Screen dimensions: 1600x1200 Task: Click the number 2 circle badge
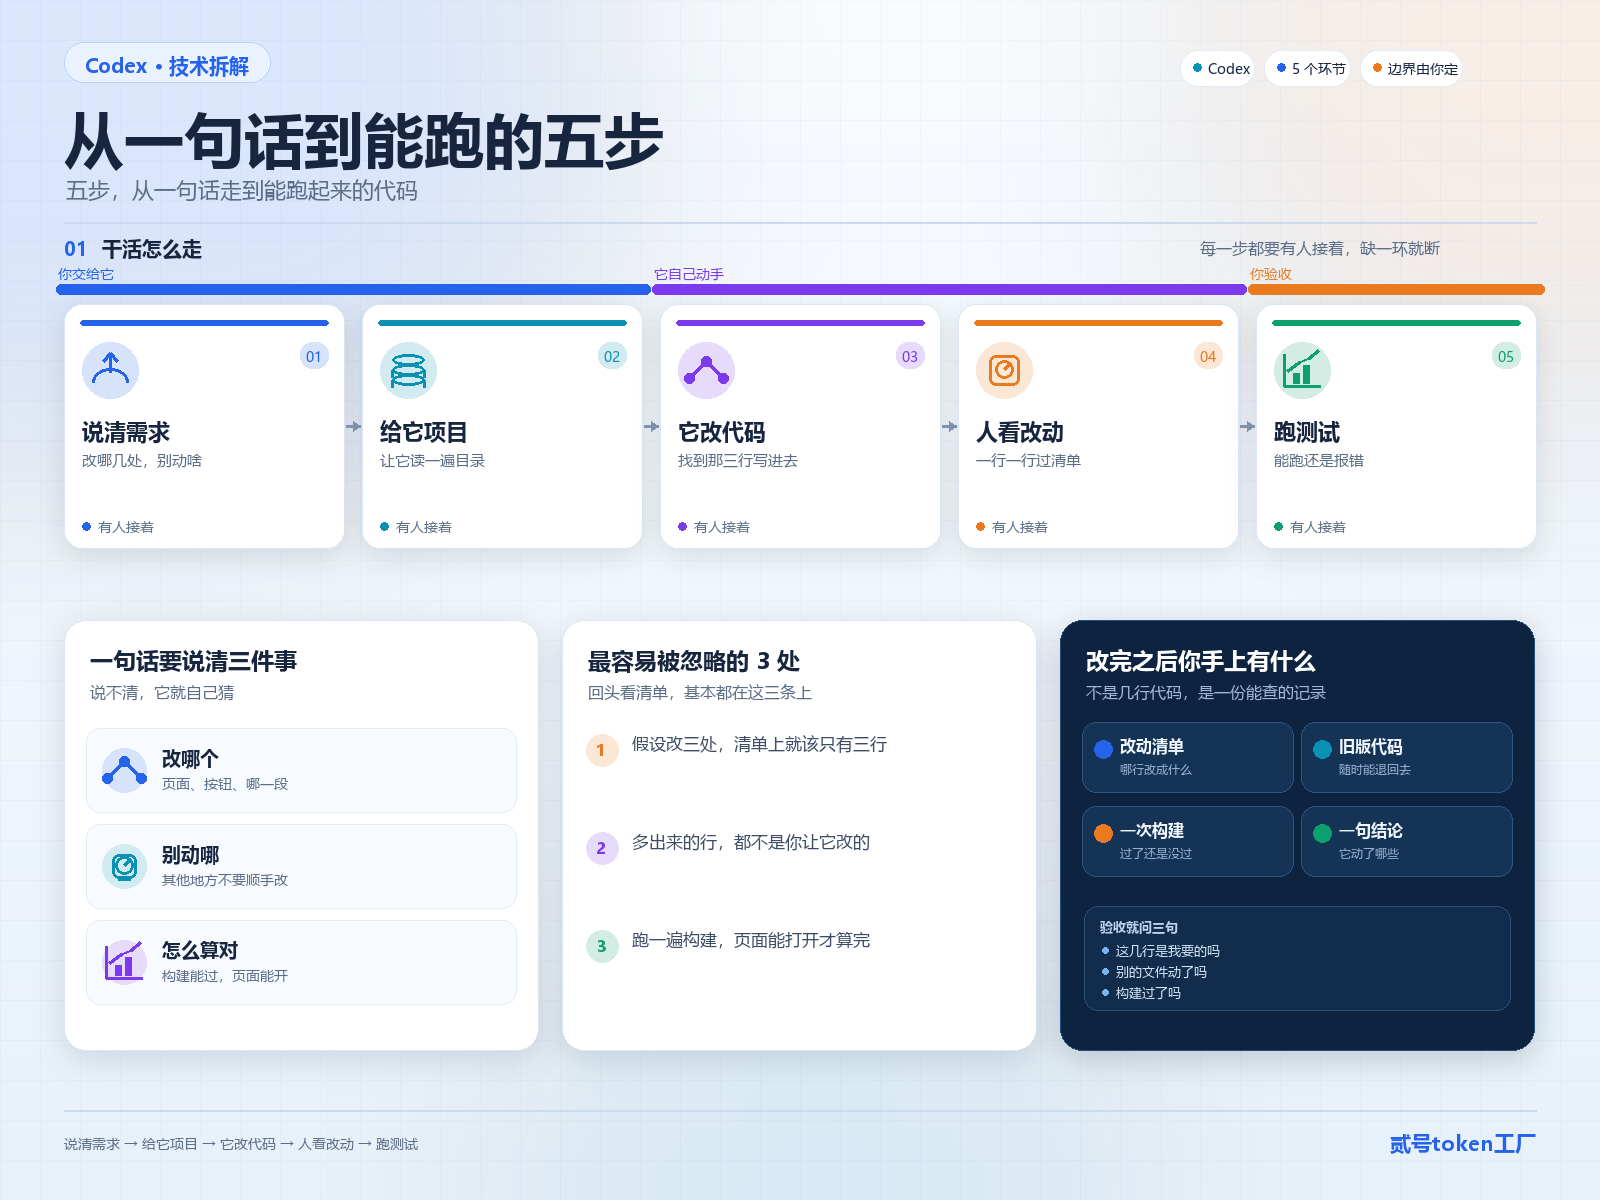(x=602, y=848)
